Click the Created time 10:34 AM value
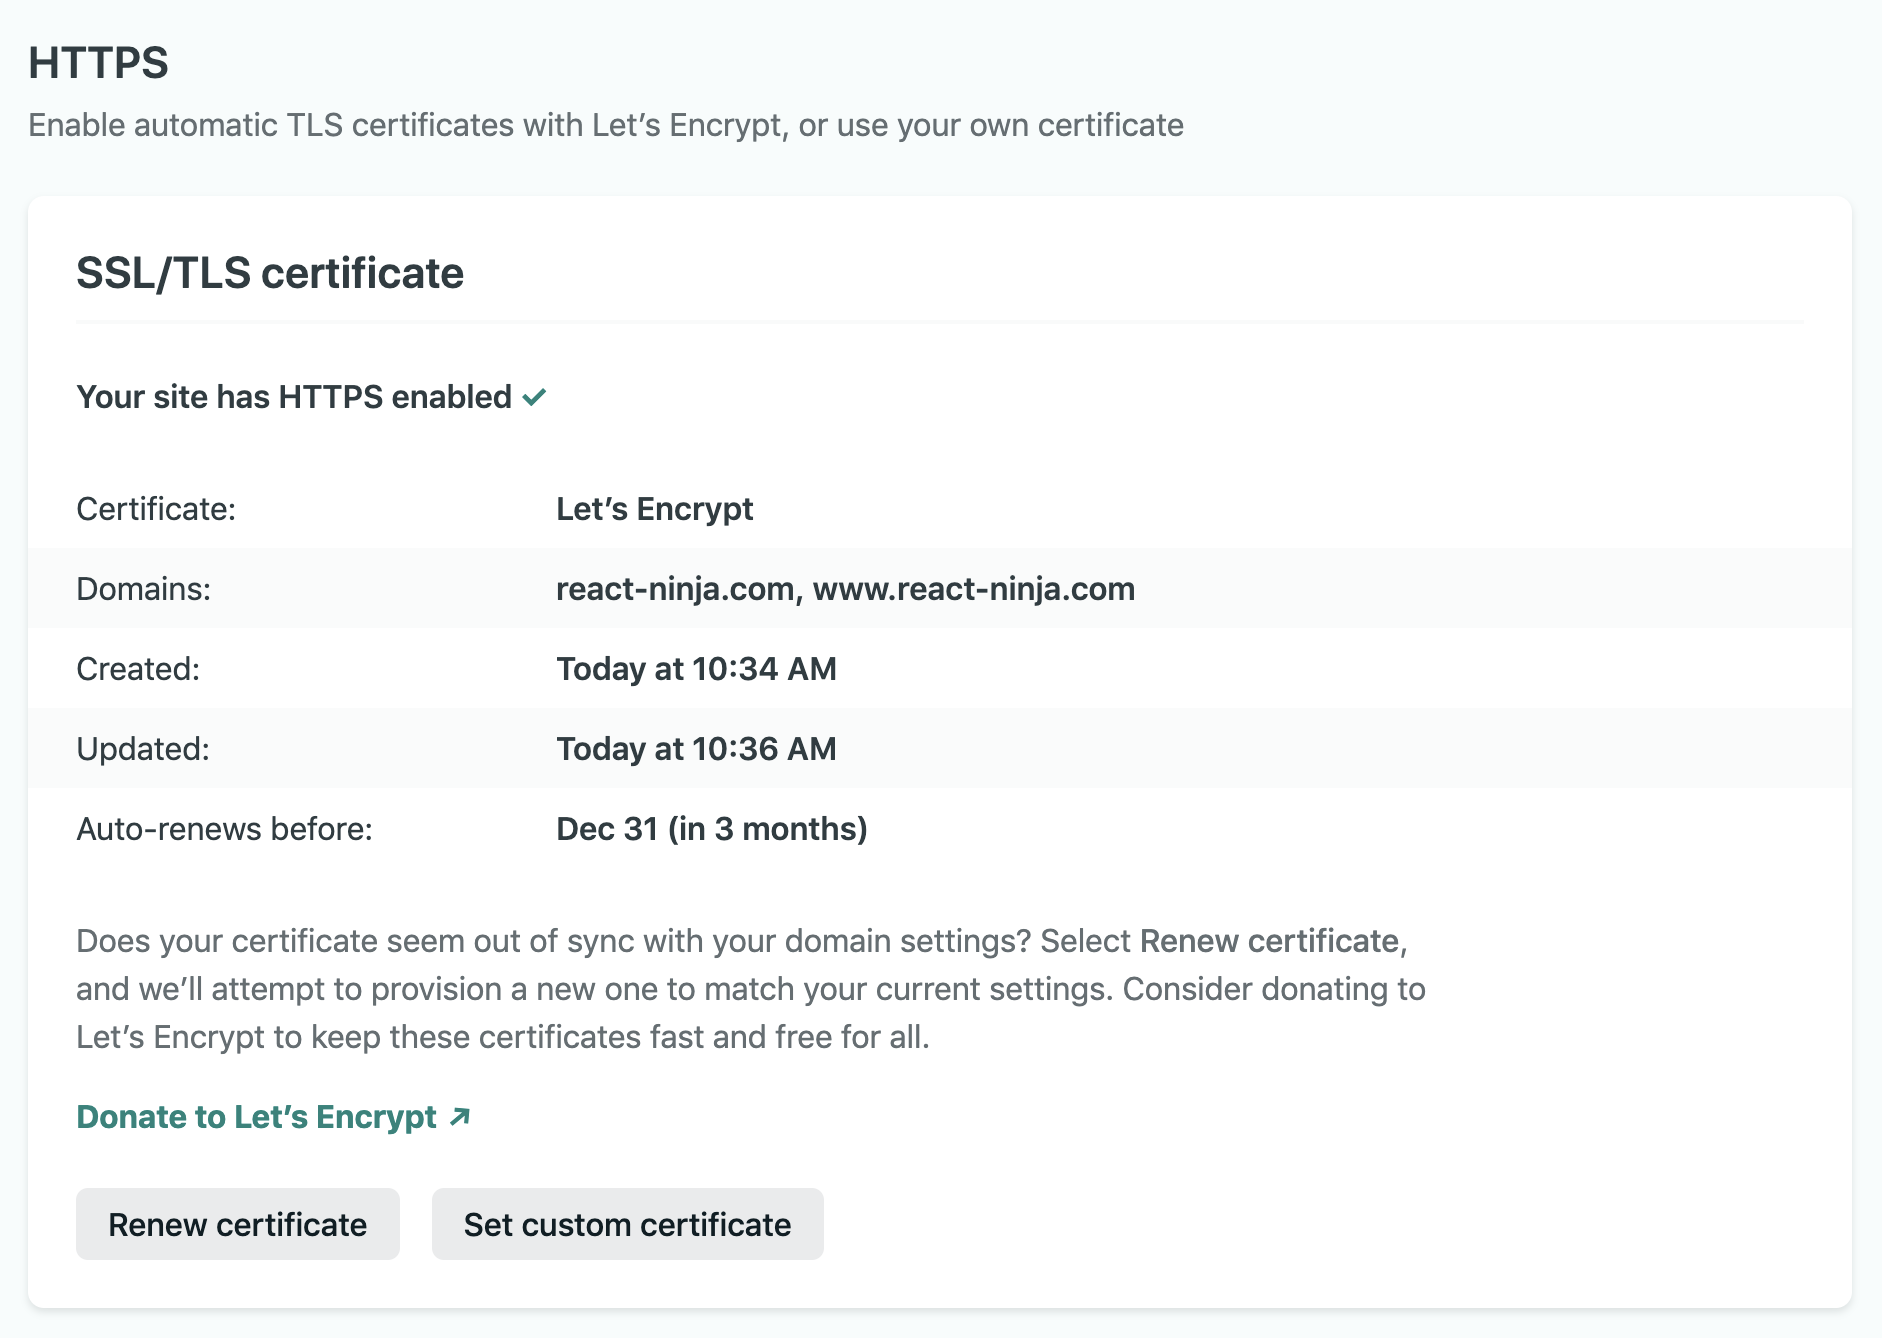1882x1338 pixels. (696, 669)
